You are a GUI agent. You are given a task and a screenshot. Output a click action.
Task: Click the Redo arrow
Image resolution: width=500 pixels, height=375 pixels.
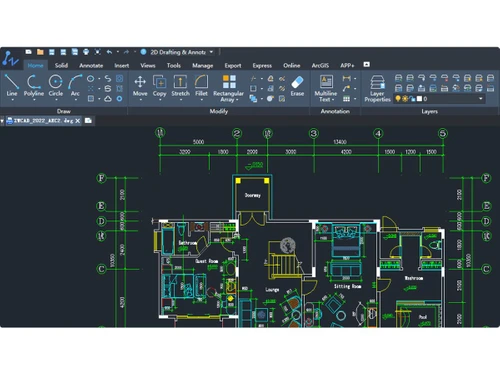pos(126,52)
